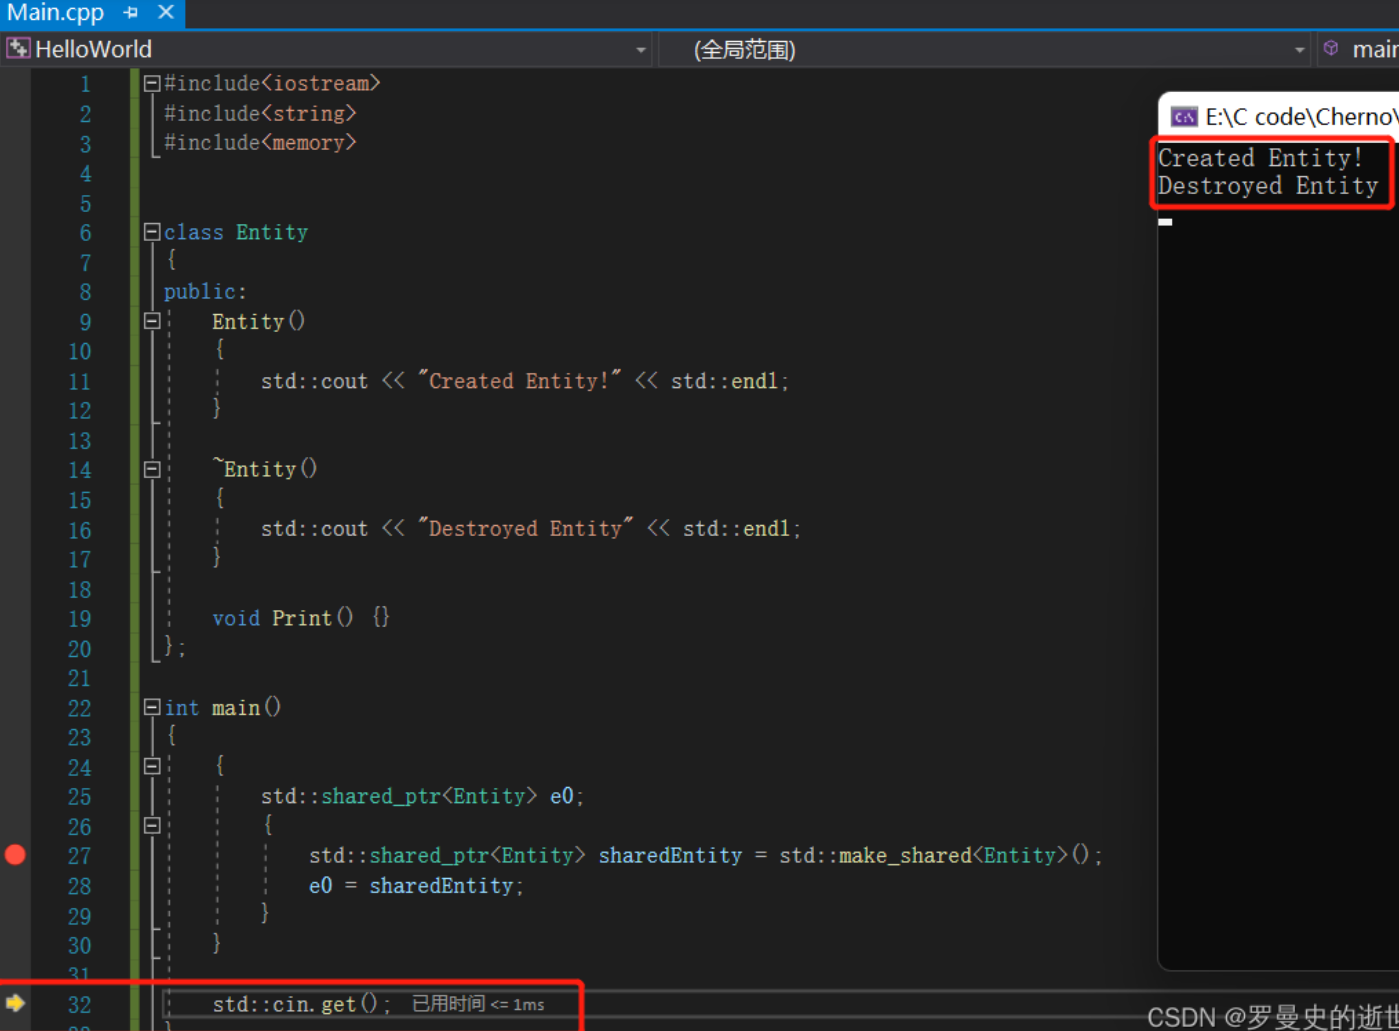Click the #include<memory> line

point(260,142)
